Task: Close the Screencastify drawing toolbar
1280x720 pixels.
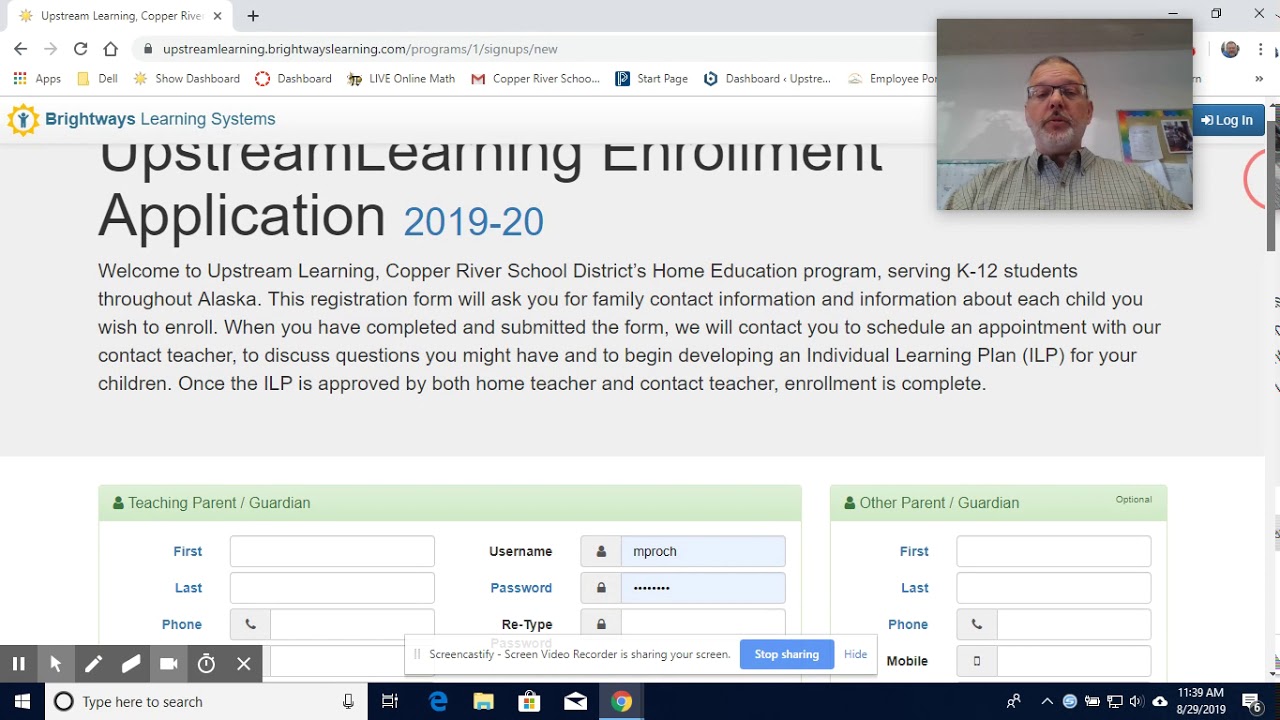Action: coord(244,664)
